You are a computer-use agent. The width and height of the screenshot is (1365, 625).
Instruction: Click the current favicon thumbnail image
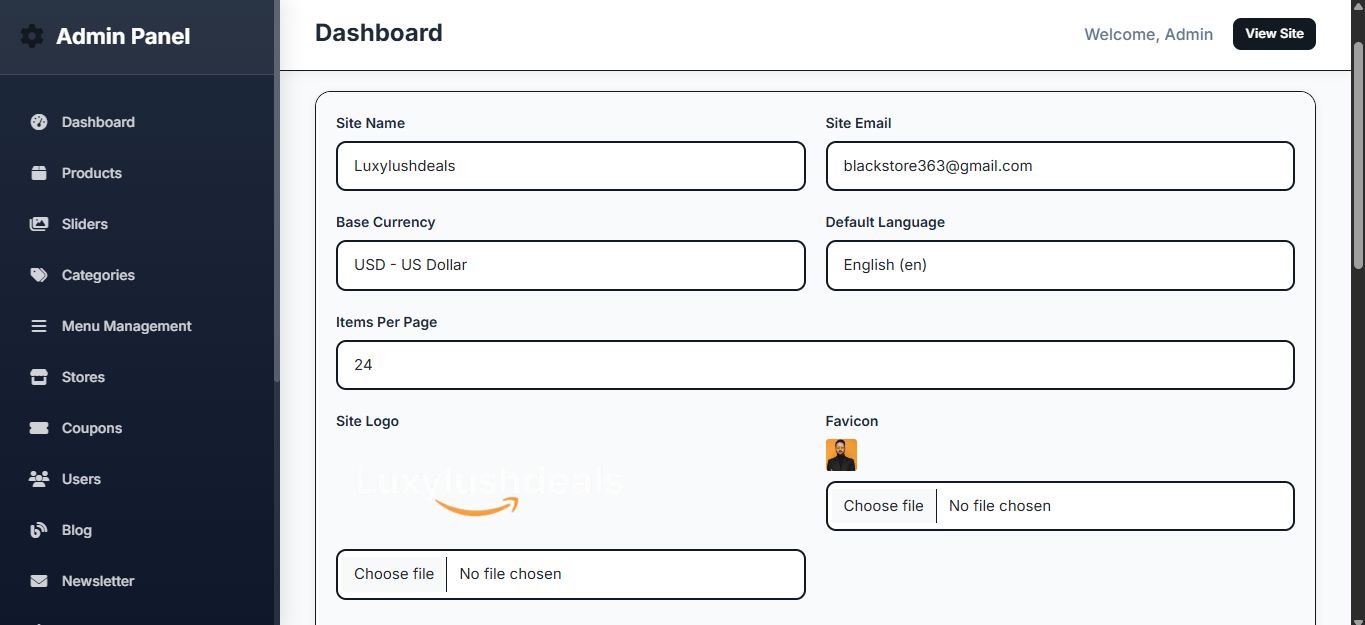click(841, 455)
